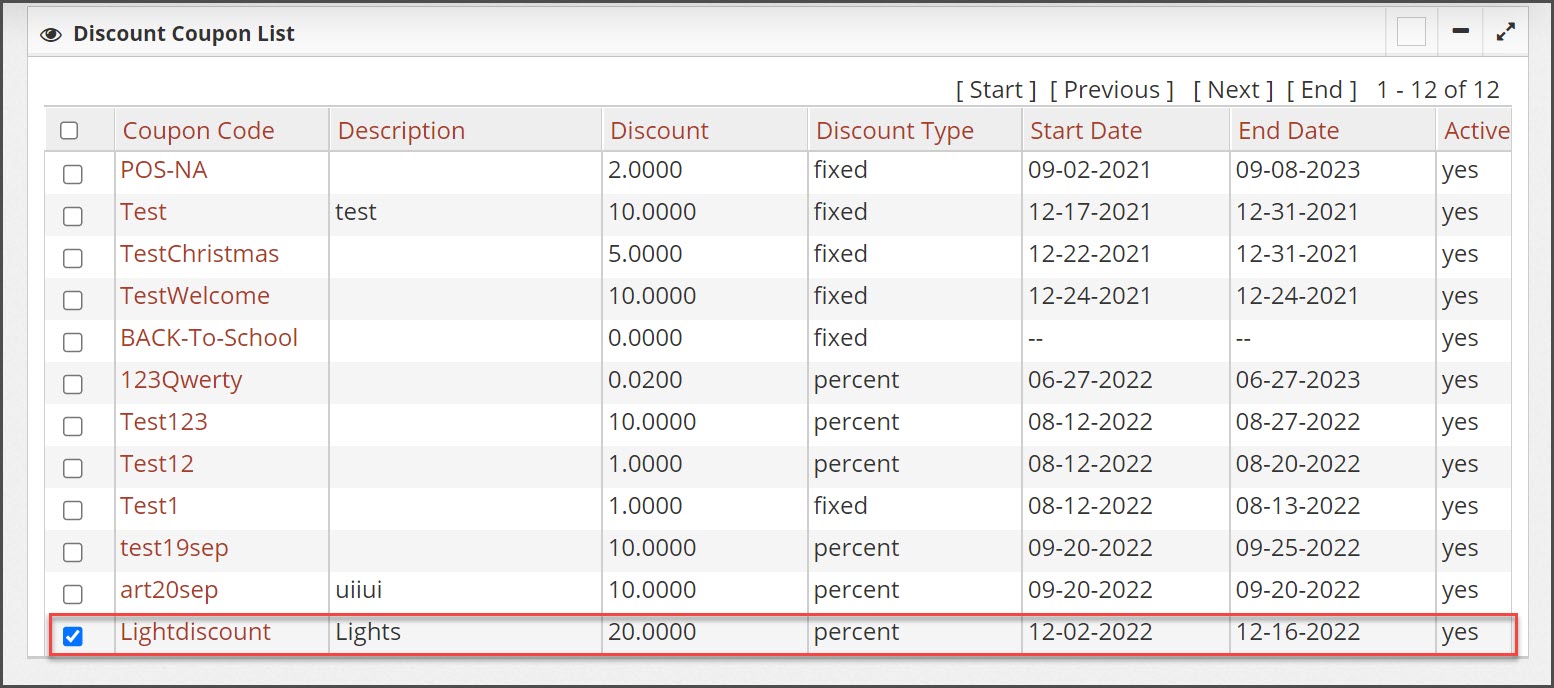Expand the panel with the diagonal arrows icon
Viewport: 1554px width, 688px height.
[x=1505, y=32]
